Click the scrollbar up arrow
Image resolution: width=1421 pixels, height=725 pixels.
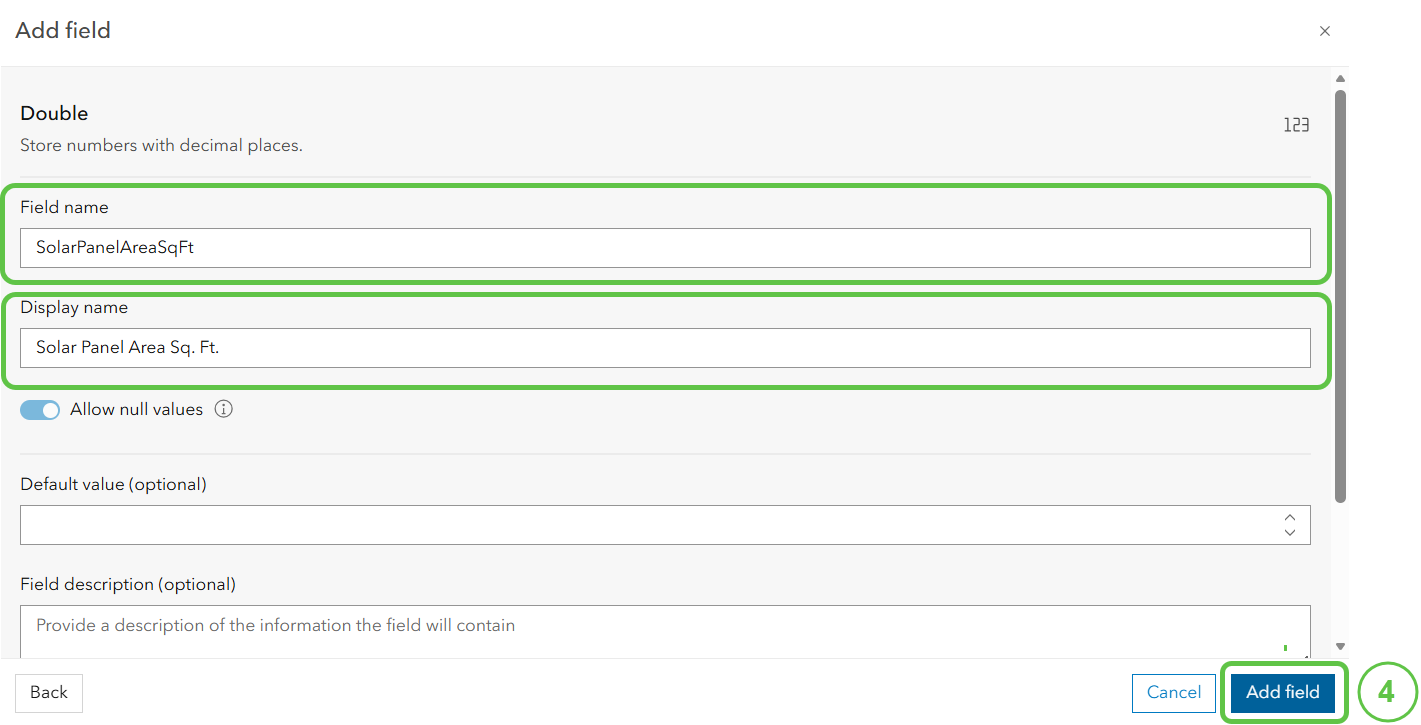pyautogui.click(x=1341, y=79)
